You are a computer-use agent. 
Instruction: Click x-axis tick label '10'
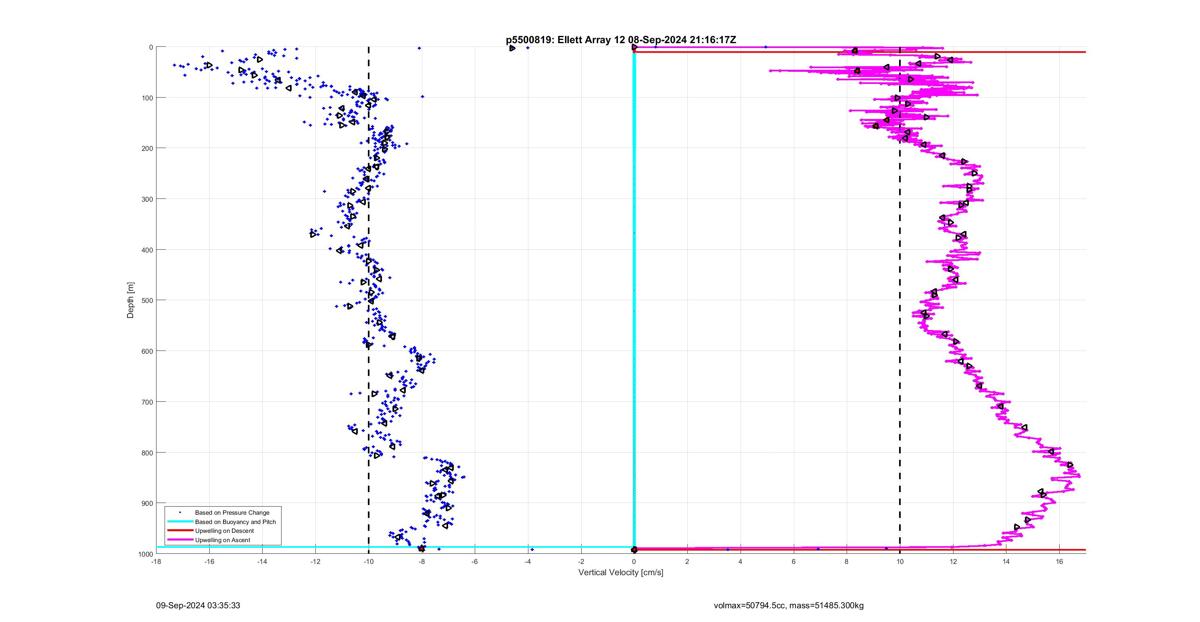pos(900,562)
